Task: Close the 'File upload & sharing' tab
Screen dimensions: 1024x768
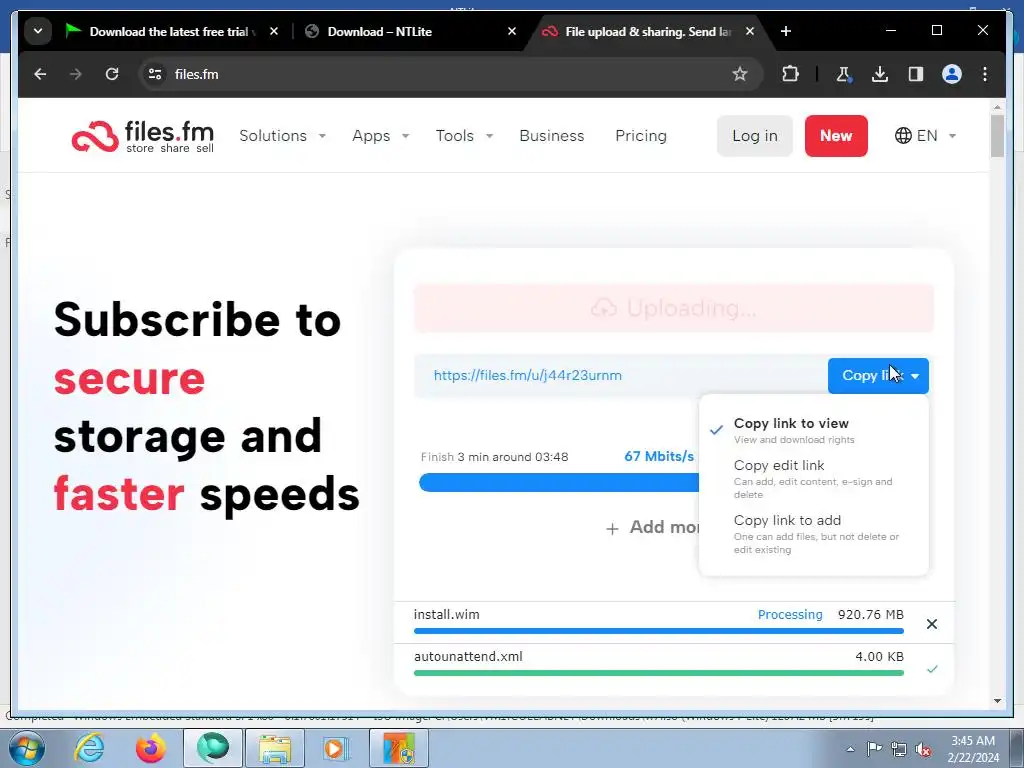Action: coord(750,31)
